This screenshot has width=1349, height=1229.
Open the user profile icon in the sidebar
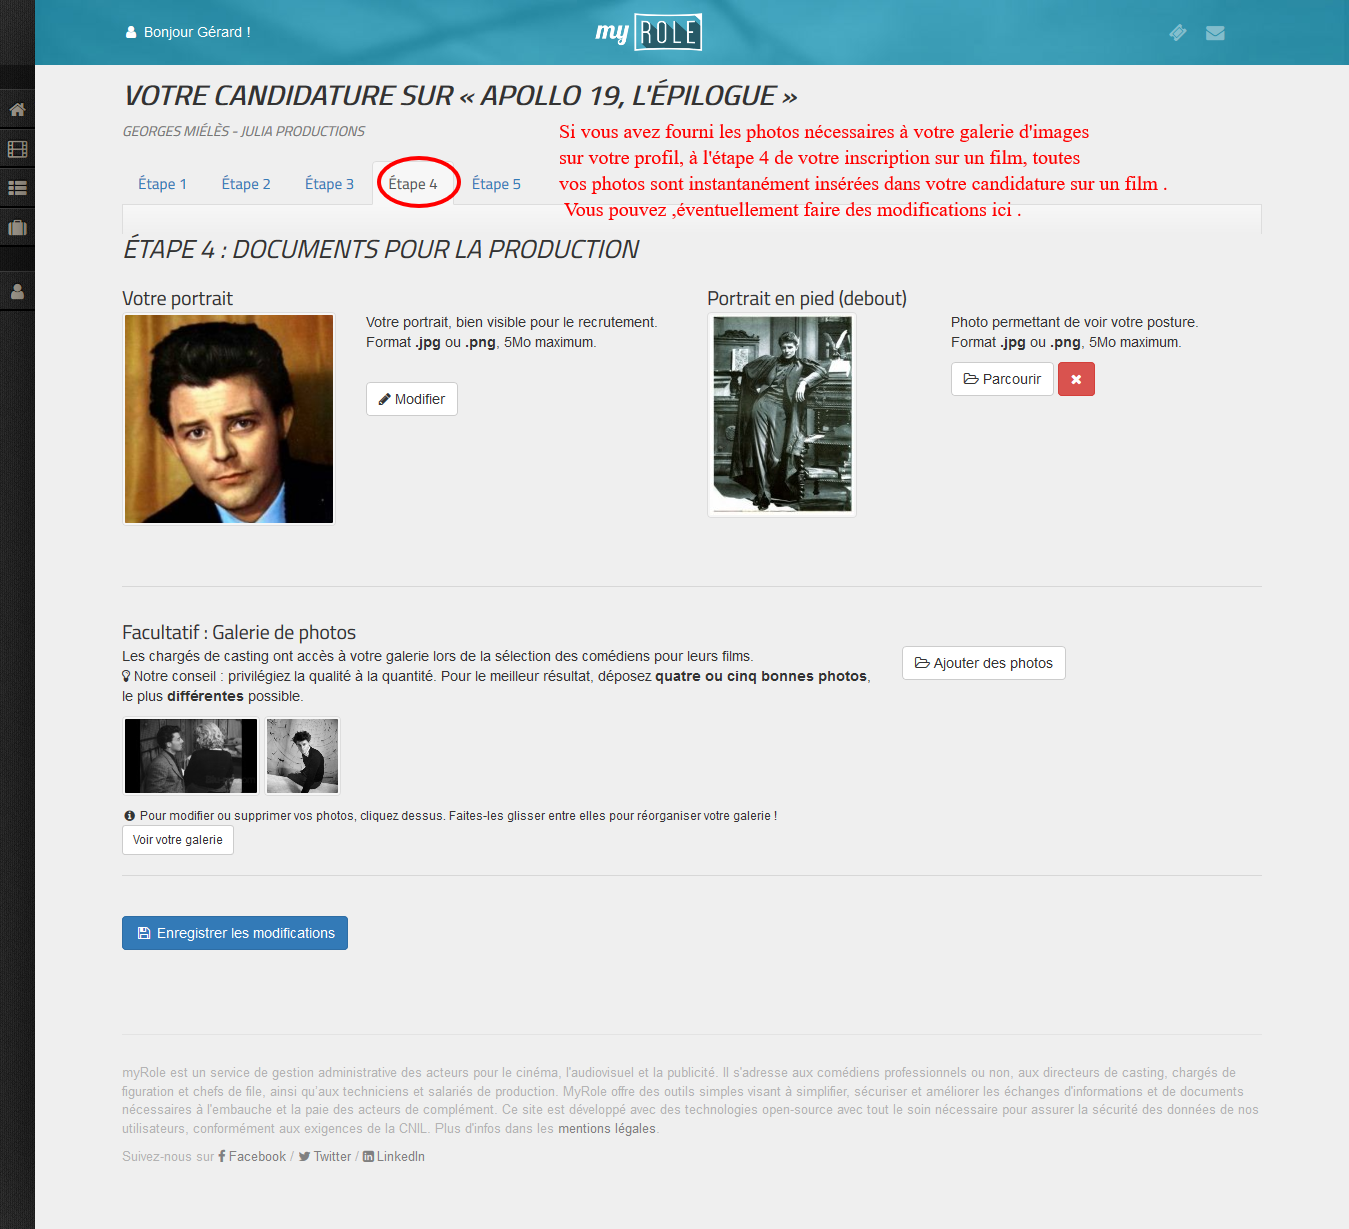coord(17,292)
